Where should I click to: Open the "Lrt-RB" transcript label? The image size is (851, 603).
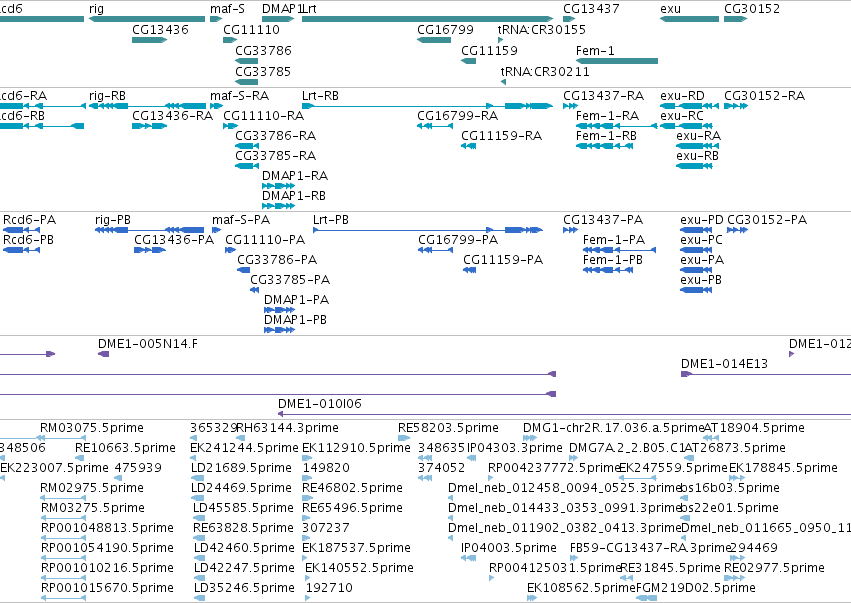[x=320, y=96]
